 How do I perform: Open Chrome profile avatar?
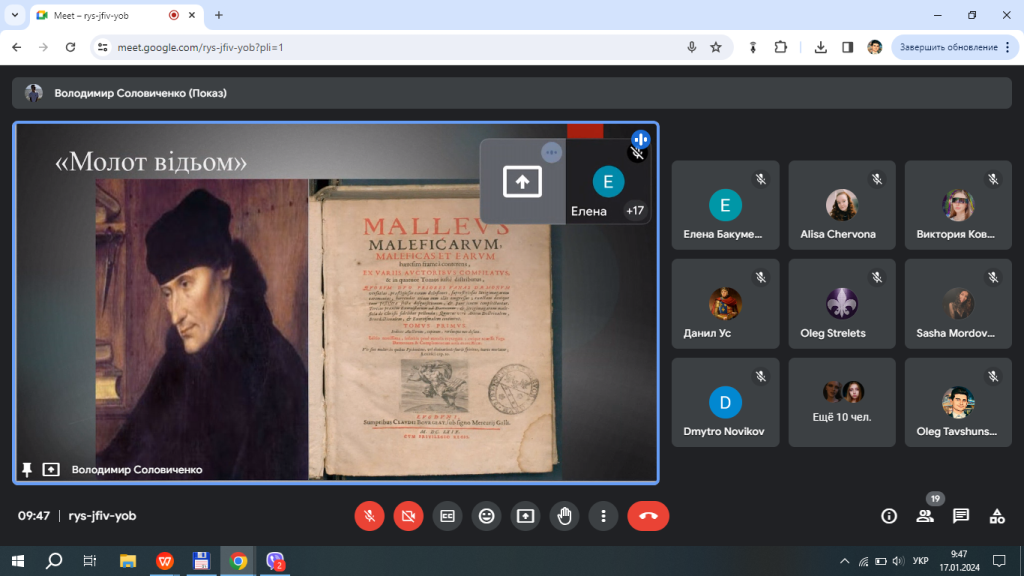tap(874, 47)
